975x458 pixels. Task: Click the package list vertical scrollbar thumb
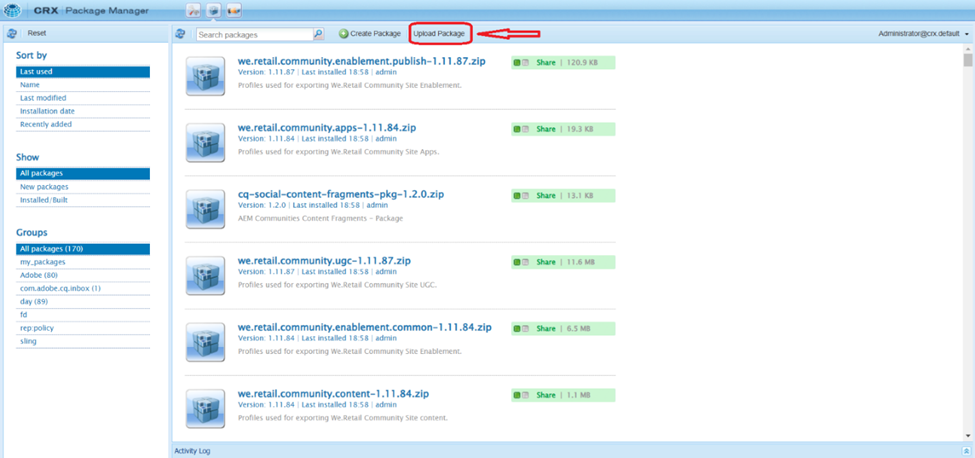(x=968, y=60)
